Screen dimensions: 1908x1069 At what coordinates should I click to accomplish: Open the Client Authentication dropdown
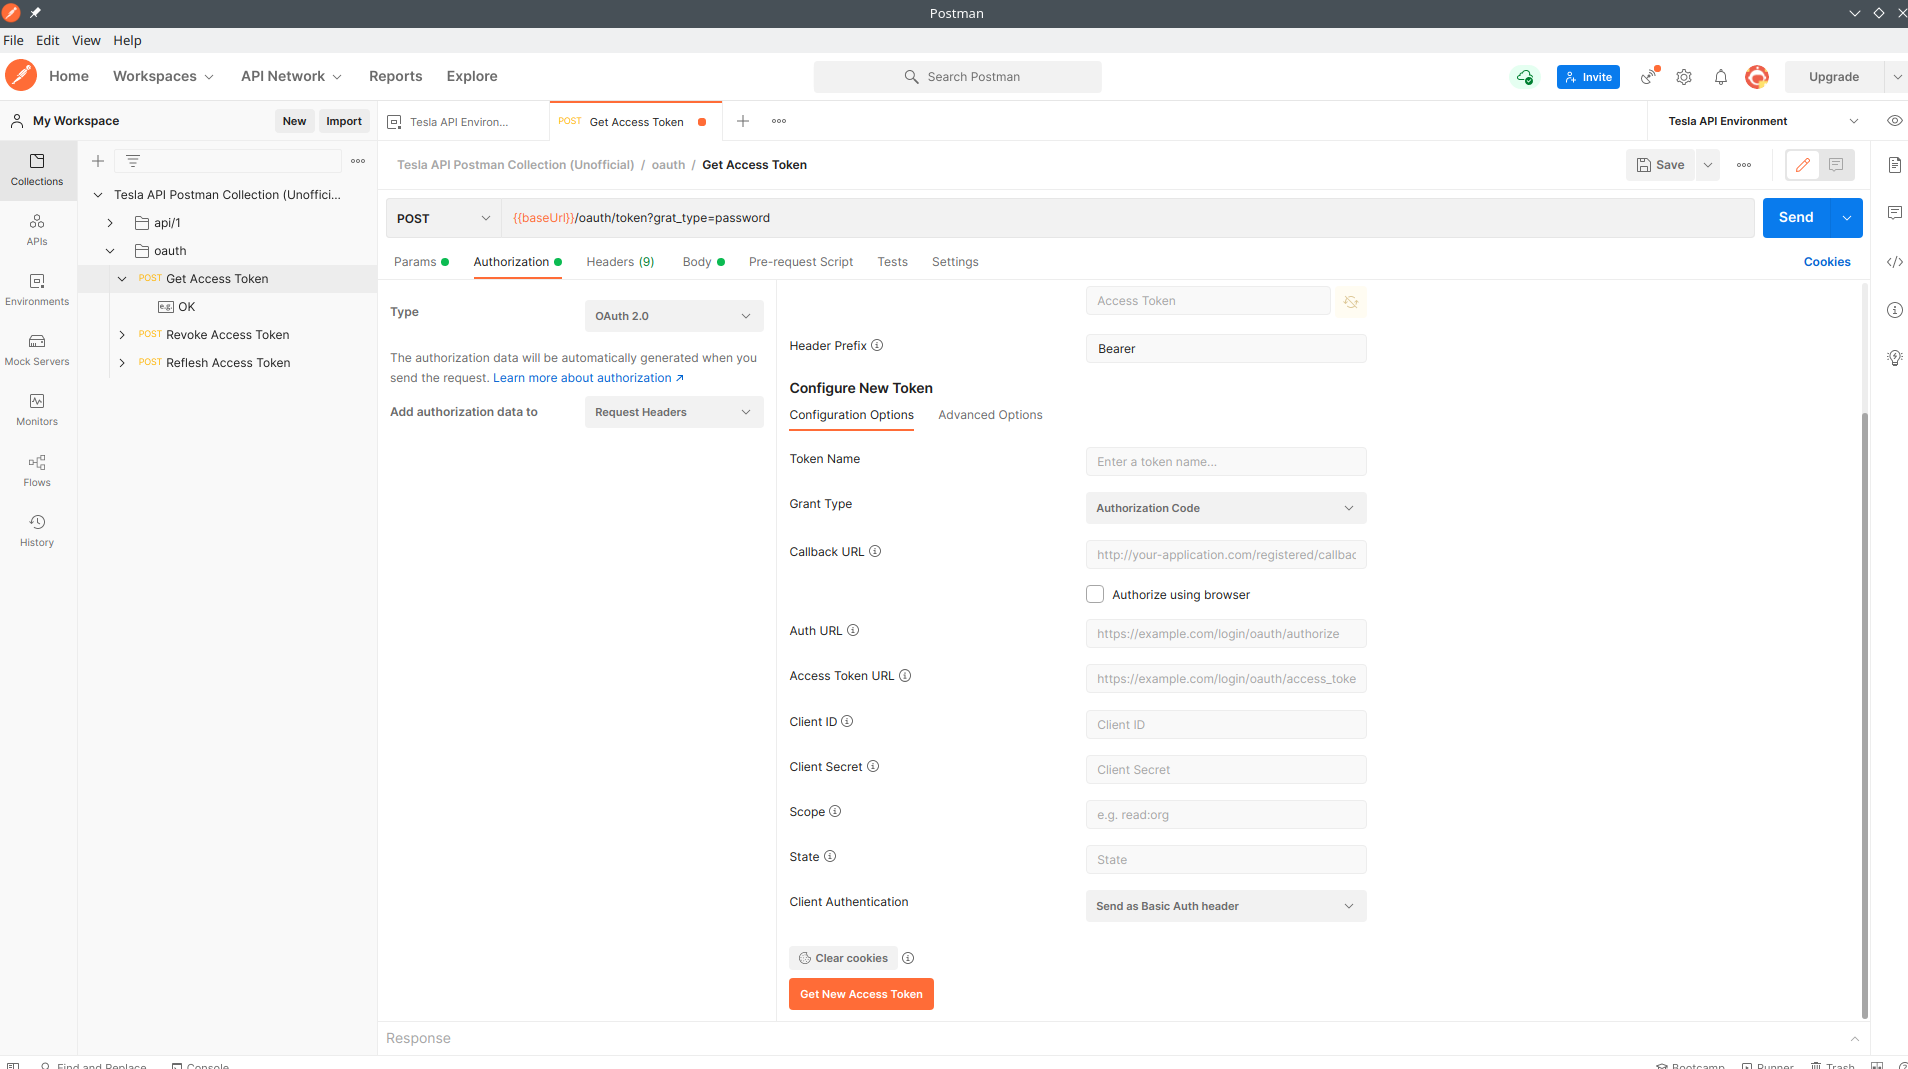pyautogui.click(x=1226, y=906)
